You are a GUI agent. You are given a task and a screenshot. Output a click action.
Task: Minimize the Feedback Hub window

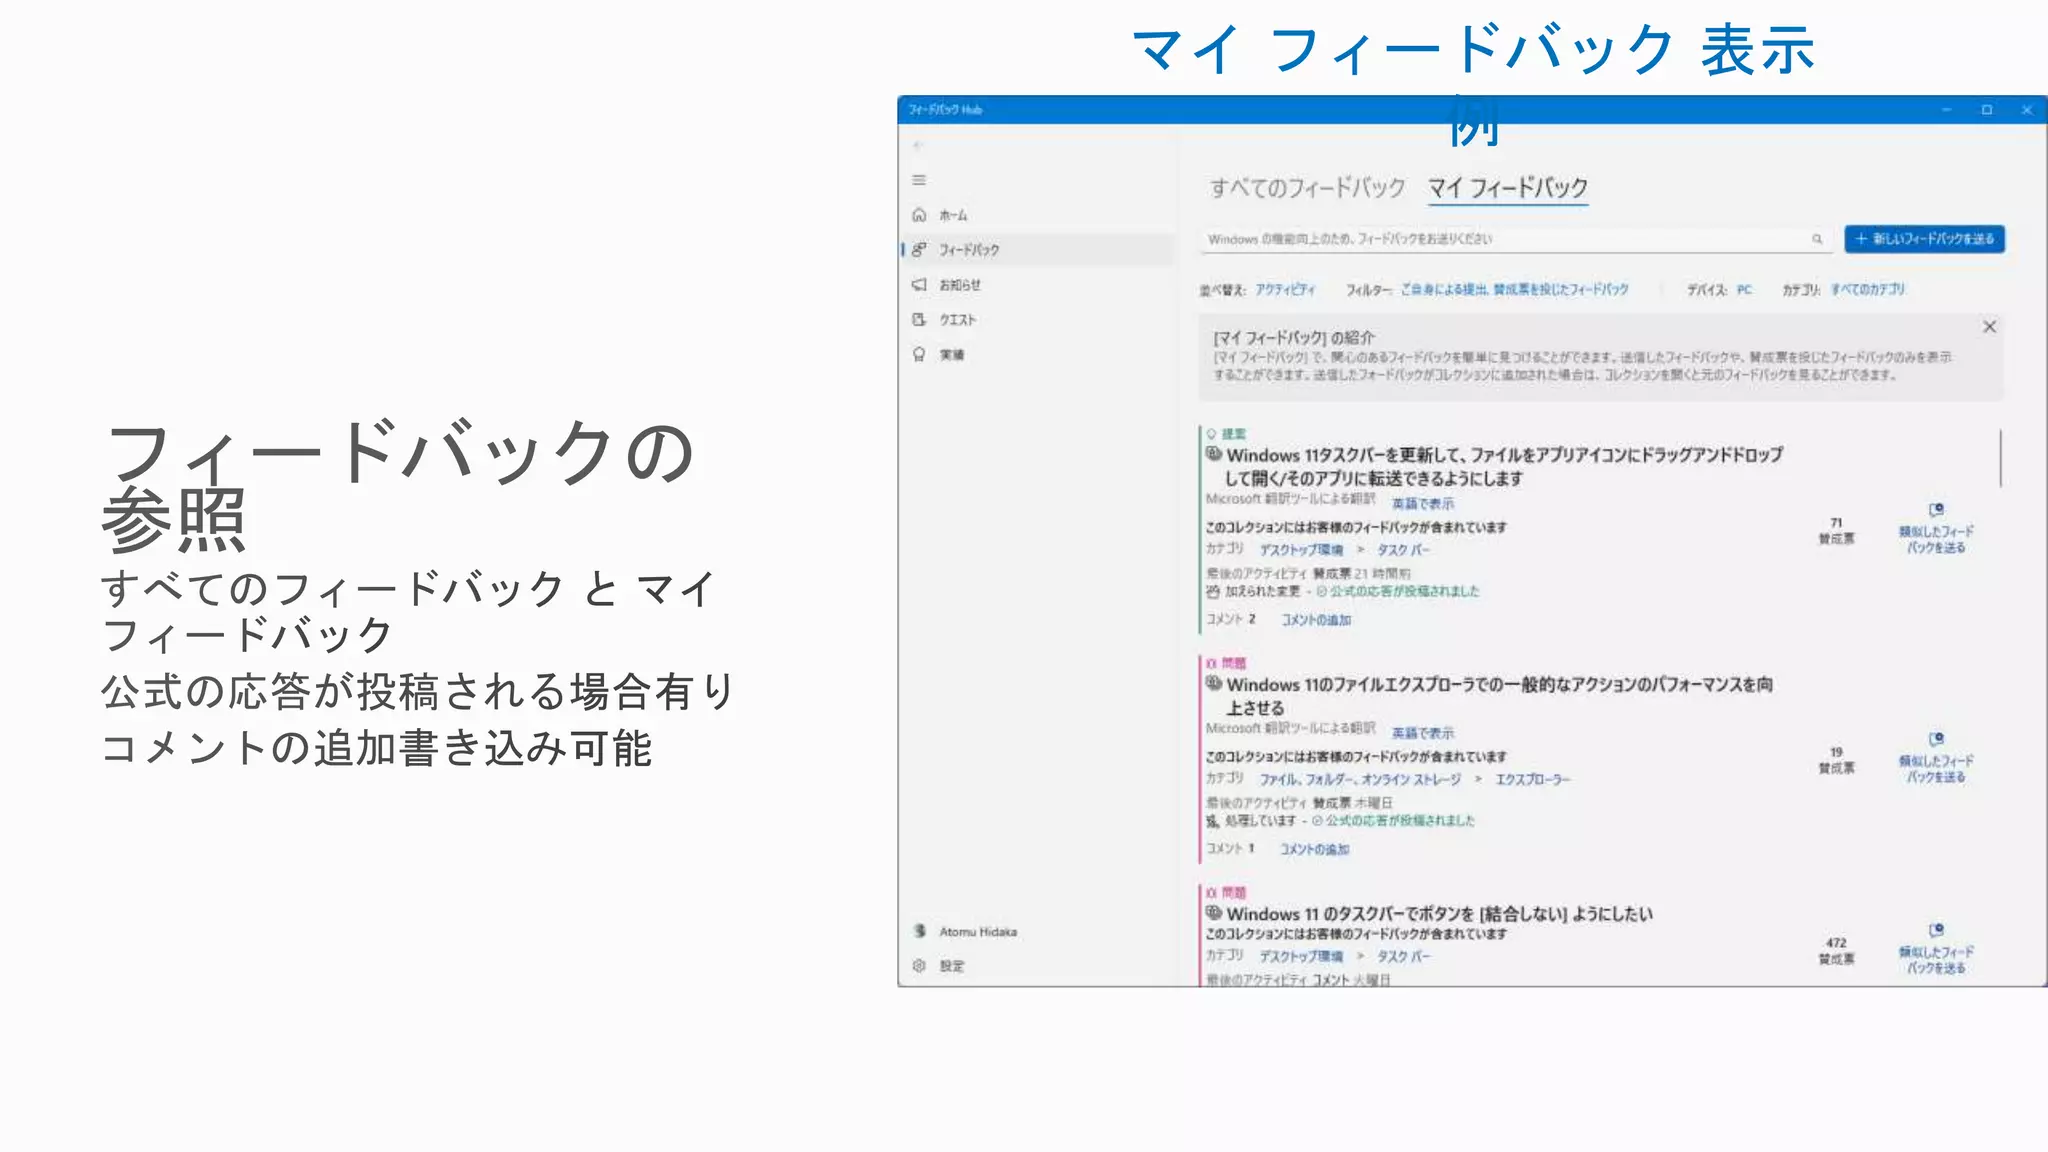click(x=1946, y=109)
